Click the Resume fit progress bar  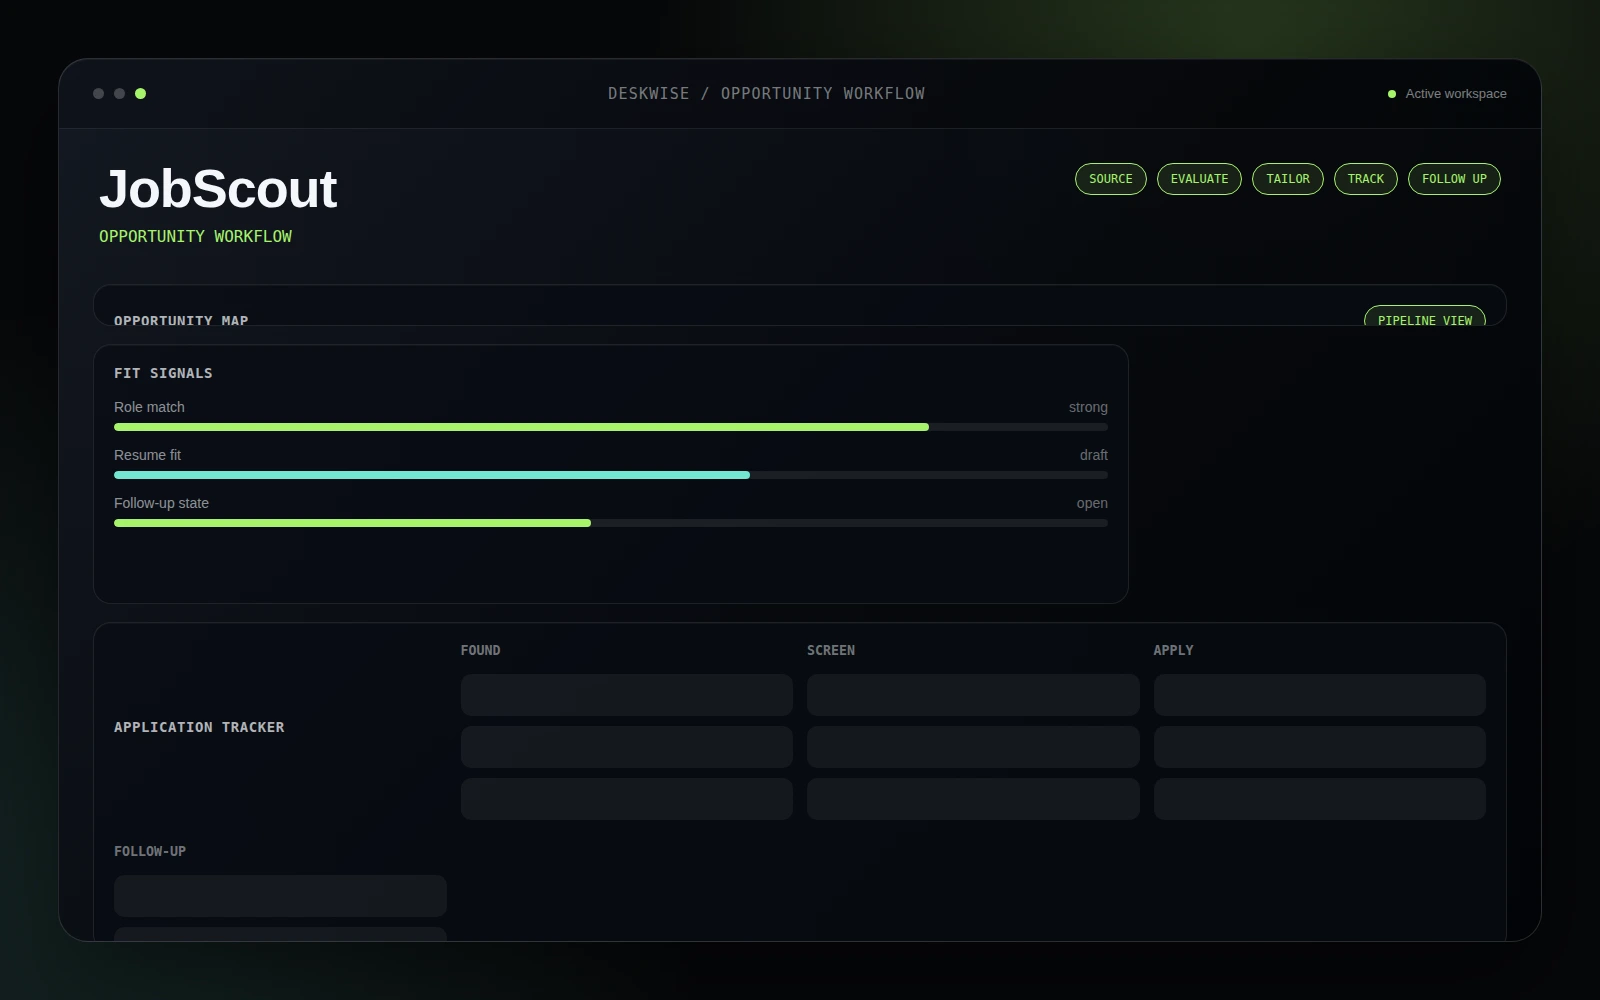coord(611,475)
